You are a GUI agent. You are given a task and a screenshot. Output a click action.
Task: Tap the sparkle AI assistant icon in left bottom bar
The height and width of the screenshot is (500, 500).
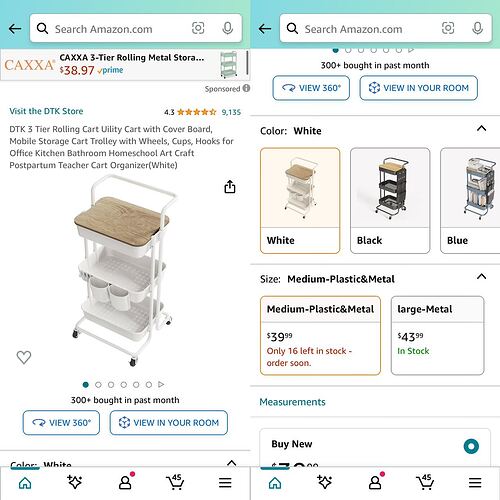click(x=74, y=482)
